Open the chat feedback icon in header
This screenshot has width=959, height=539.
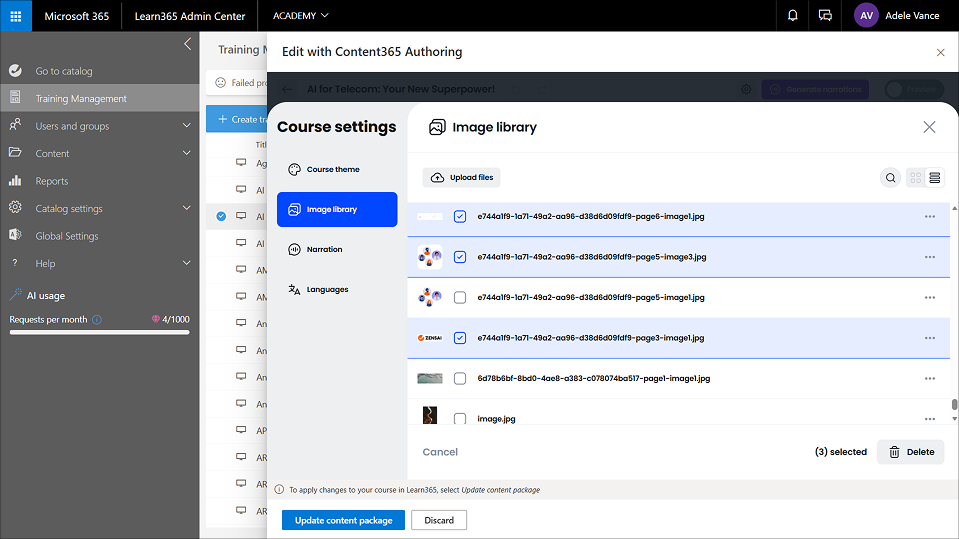[825, 16]
